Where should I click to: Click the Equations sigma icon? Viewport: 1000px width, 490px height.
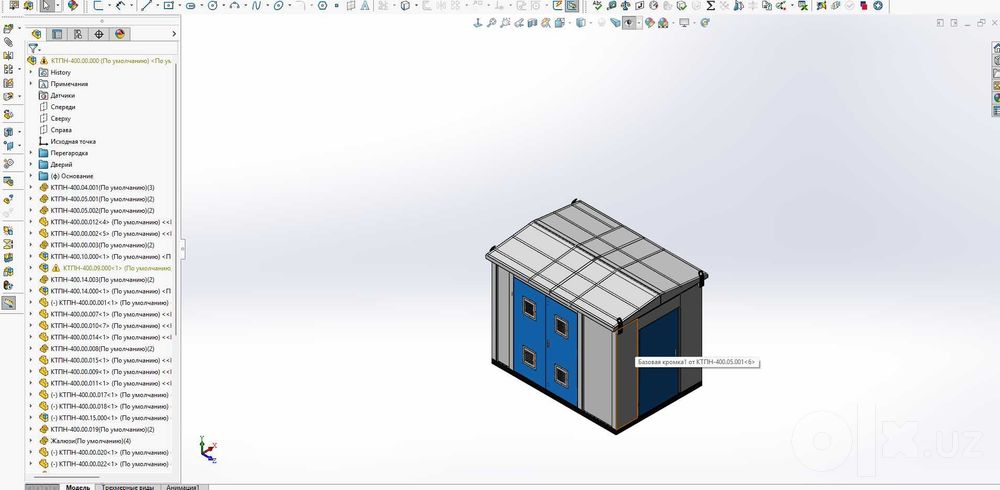coord(710,5)
